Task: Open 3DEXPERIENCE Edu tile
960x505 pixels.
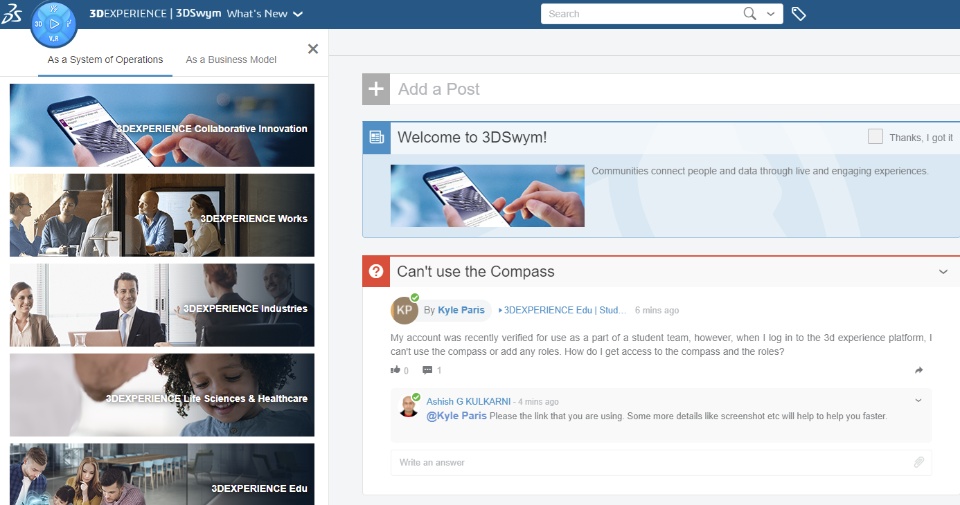Action: coord(162,474)
